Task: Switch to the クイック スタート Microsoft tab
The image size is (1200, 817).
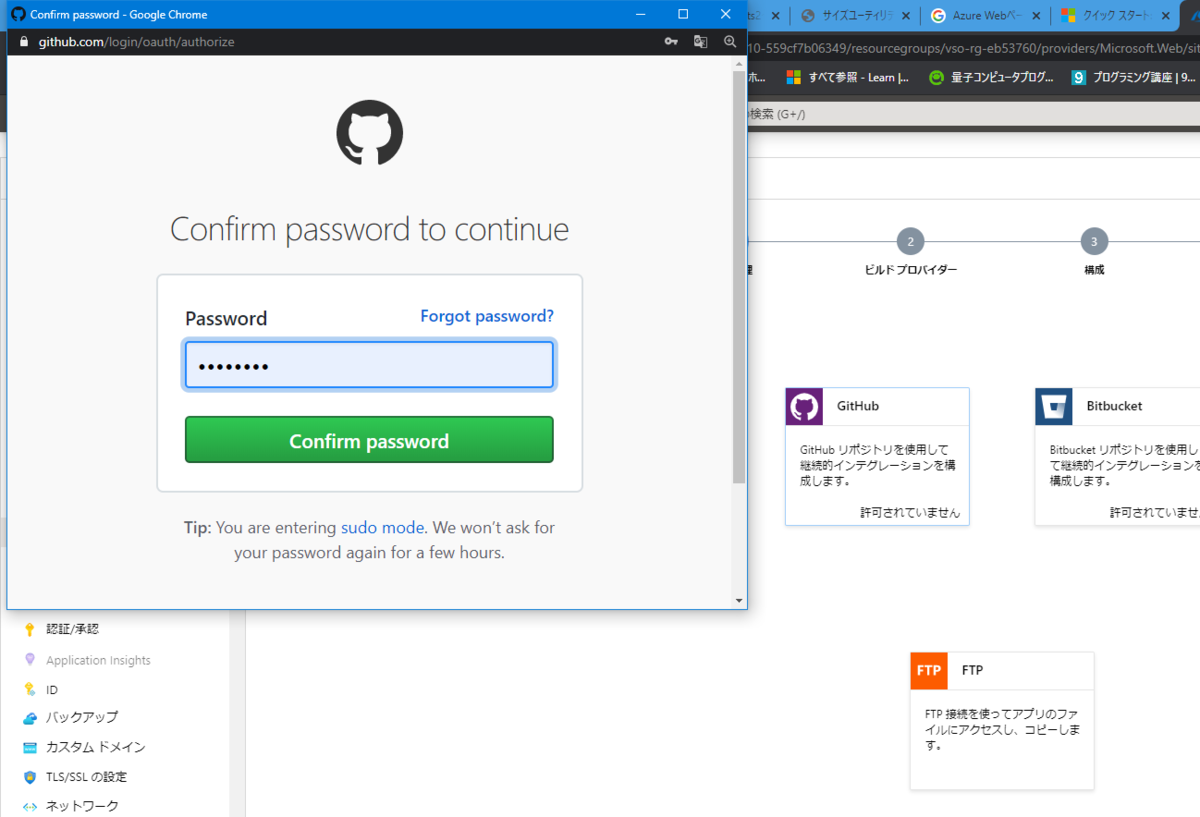Action: click(1115, 15)
